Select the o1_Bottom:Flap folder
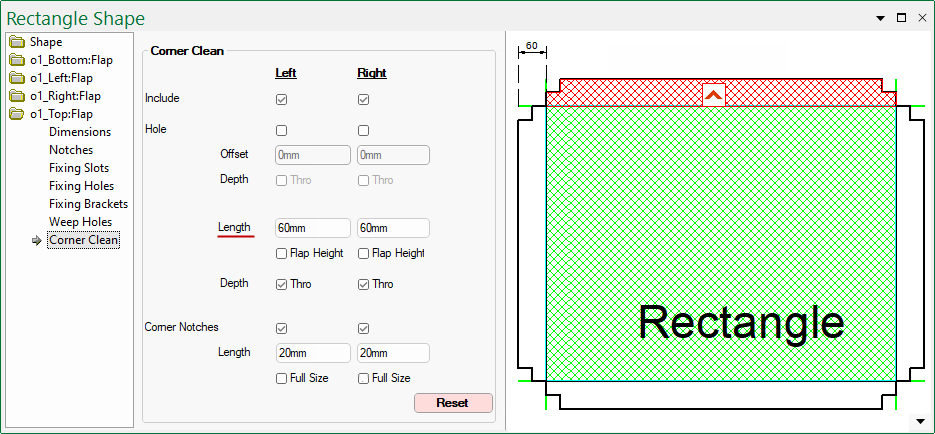The width and height of the screenshot is (935, 434). point(71,60)
